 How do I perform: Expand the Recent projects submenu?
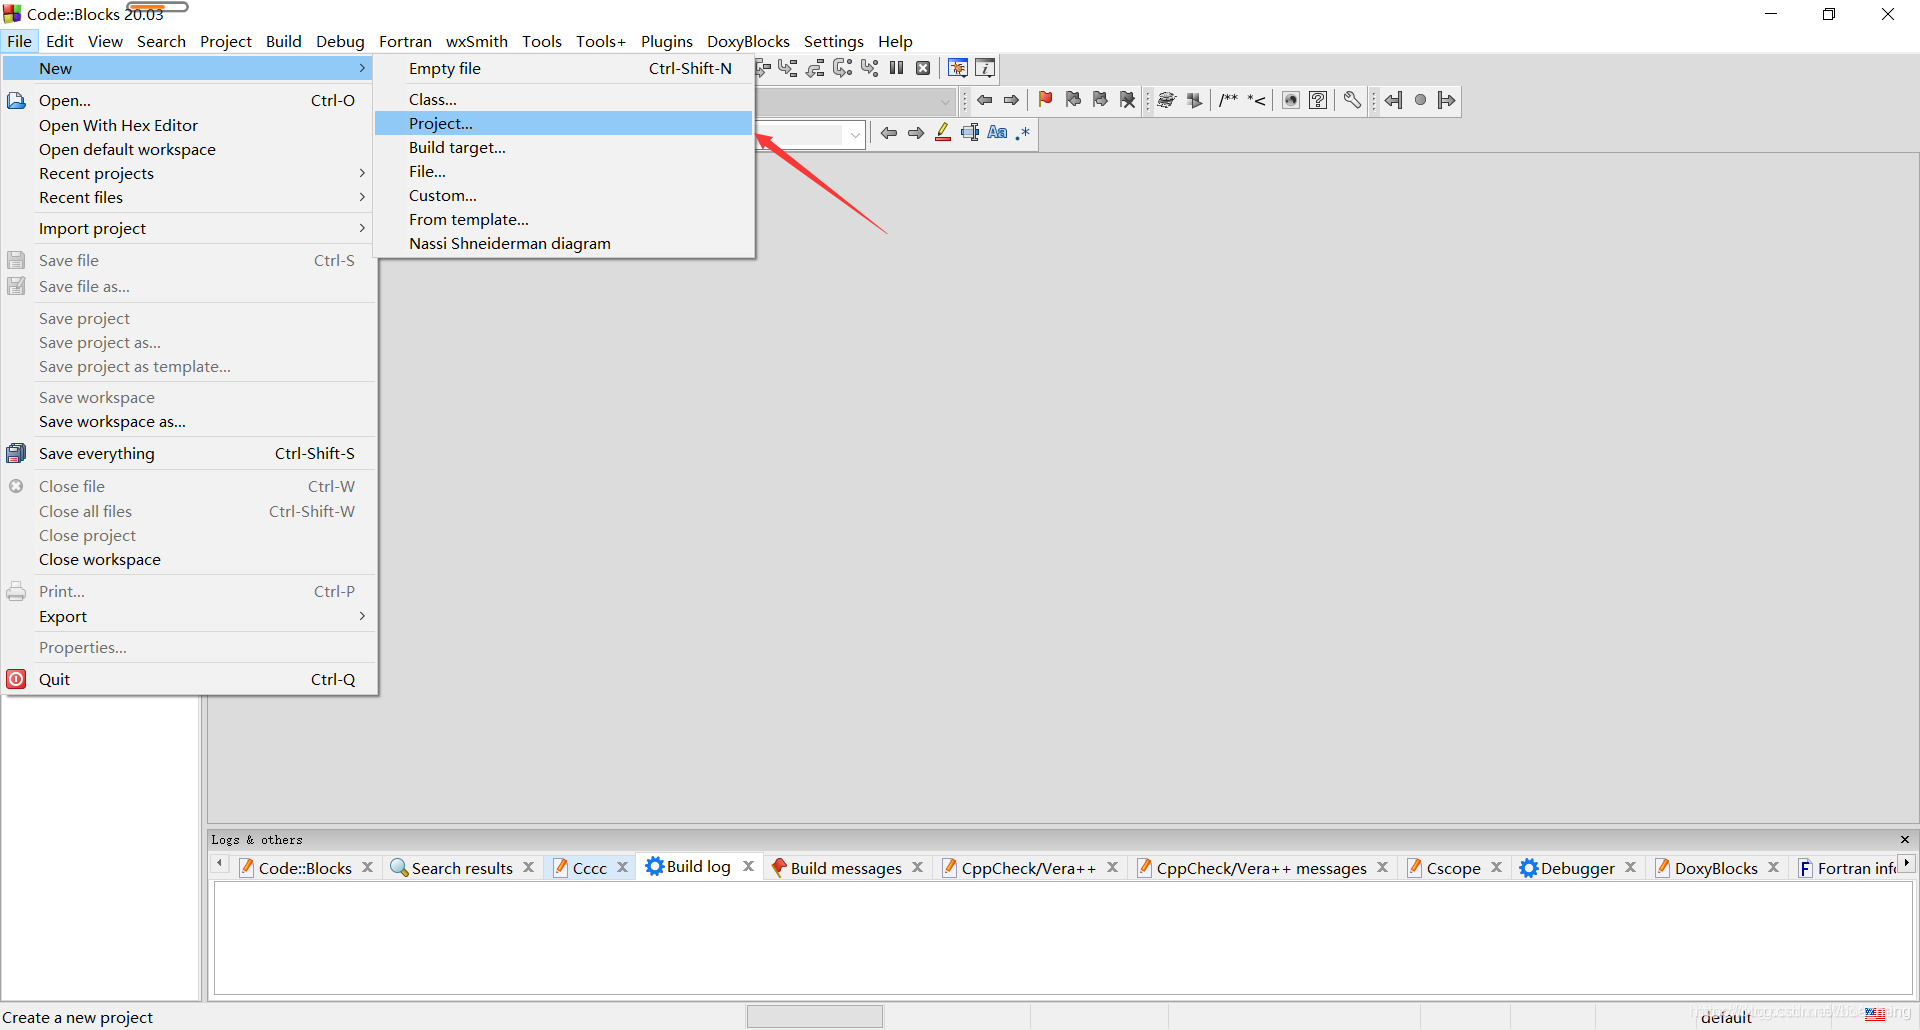coord(190,173)
